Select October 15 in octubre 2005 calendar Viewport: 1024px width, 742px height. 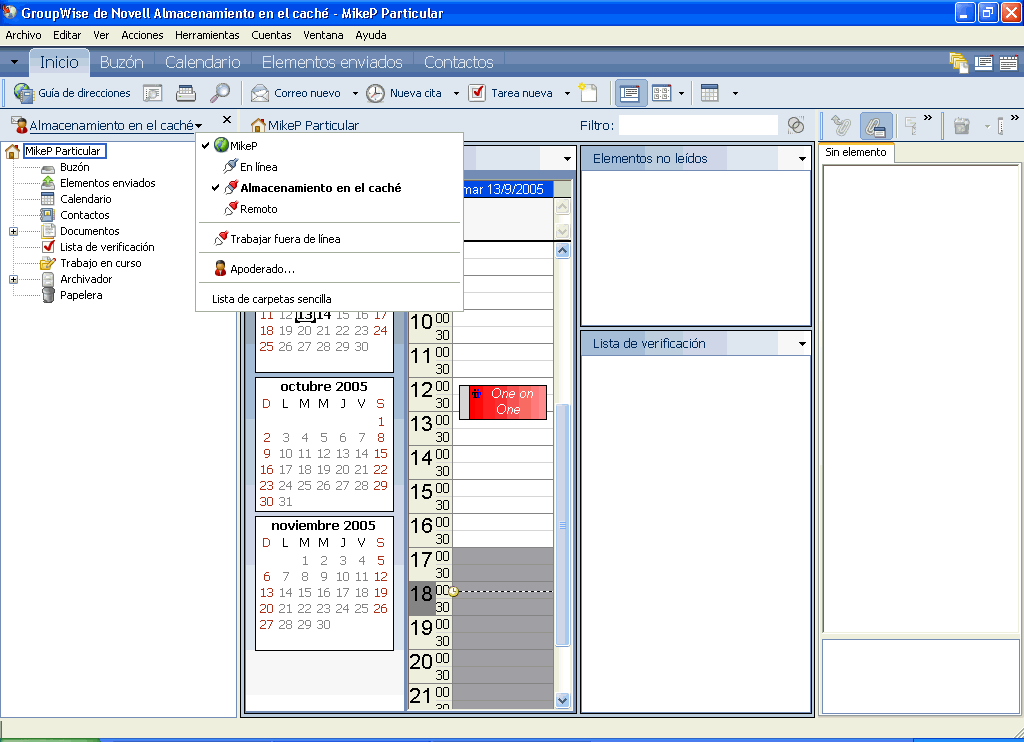(x=380, y=453)
